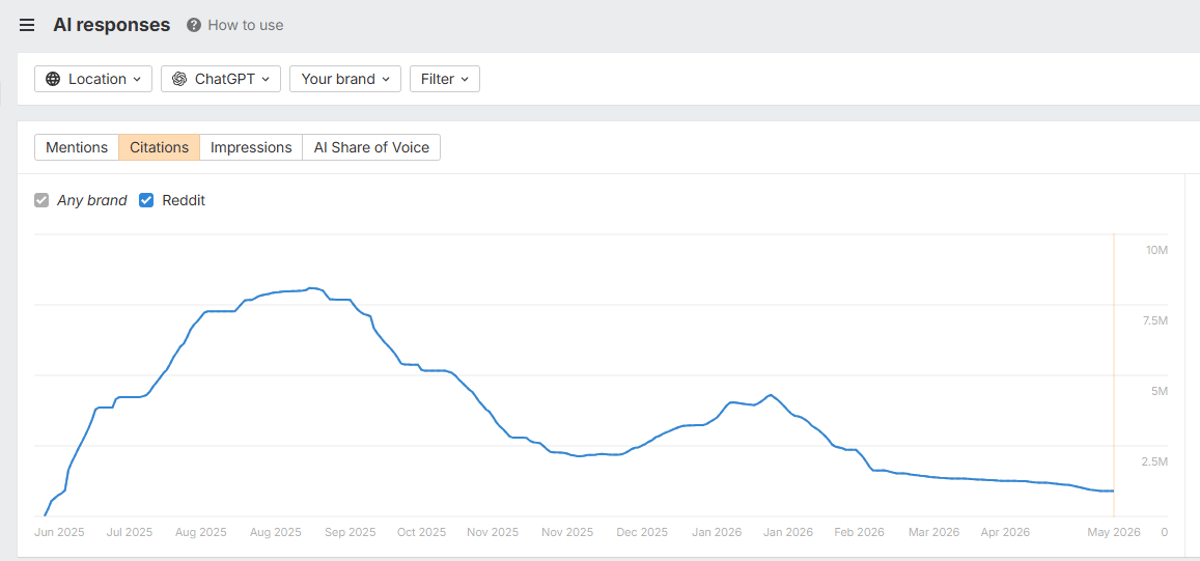The image size is (1200, 561).
Task: Expand the Location dropdown arrow
Action: click(x=137, y=79)
